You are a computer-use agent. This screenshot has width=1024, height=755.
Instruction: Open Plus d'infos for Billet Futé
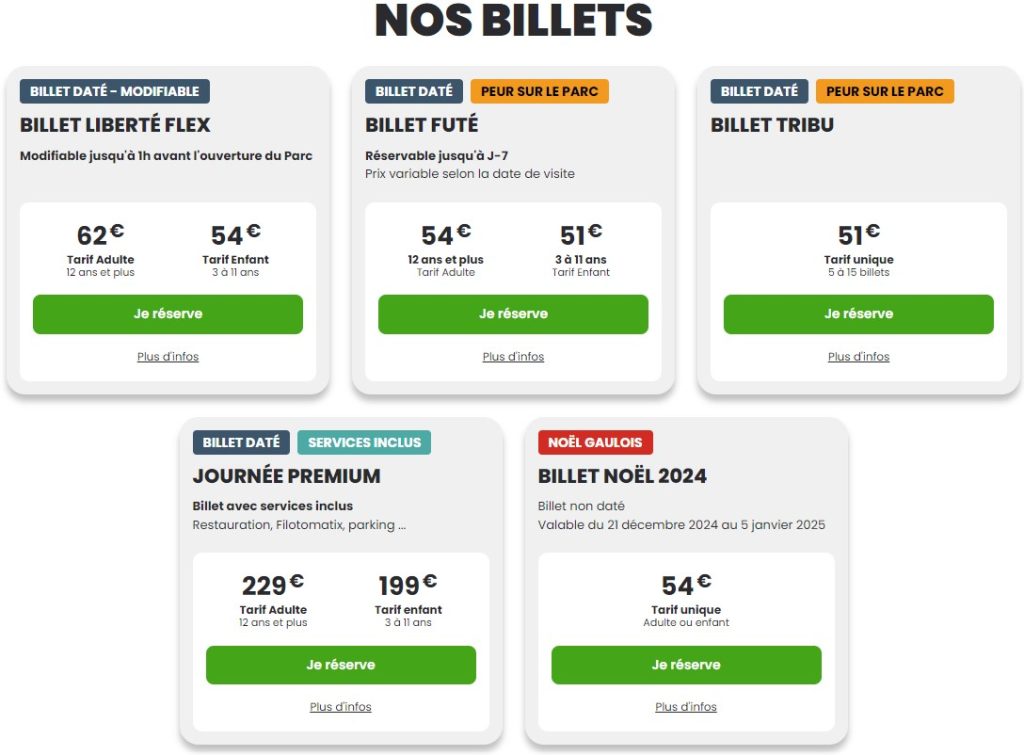512,356
